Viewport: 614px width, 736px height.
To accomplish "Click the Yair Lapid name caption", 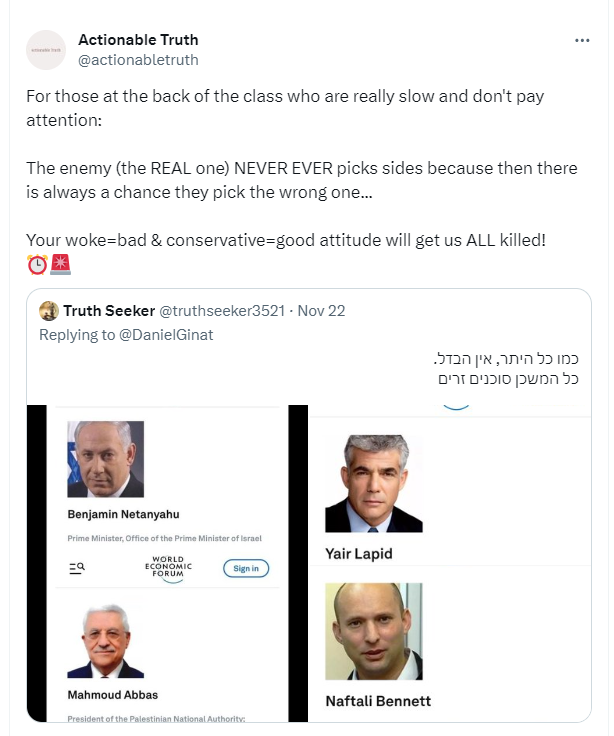I will click(359, 554).
